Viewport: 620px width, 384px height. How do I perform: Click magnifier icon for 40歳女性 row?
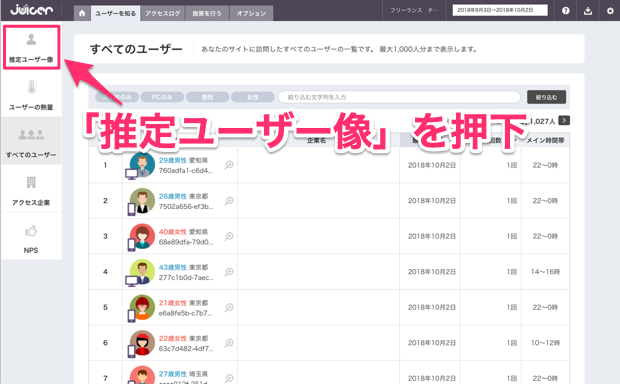coord(229,236)
